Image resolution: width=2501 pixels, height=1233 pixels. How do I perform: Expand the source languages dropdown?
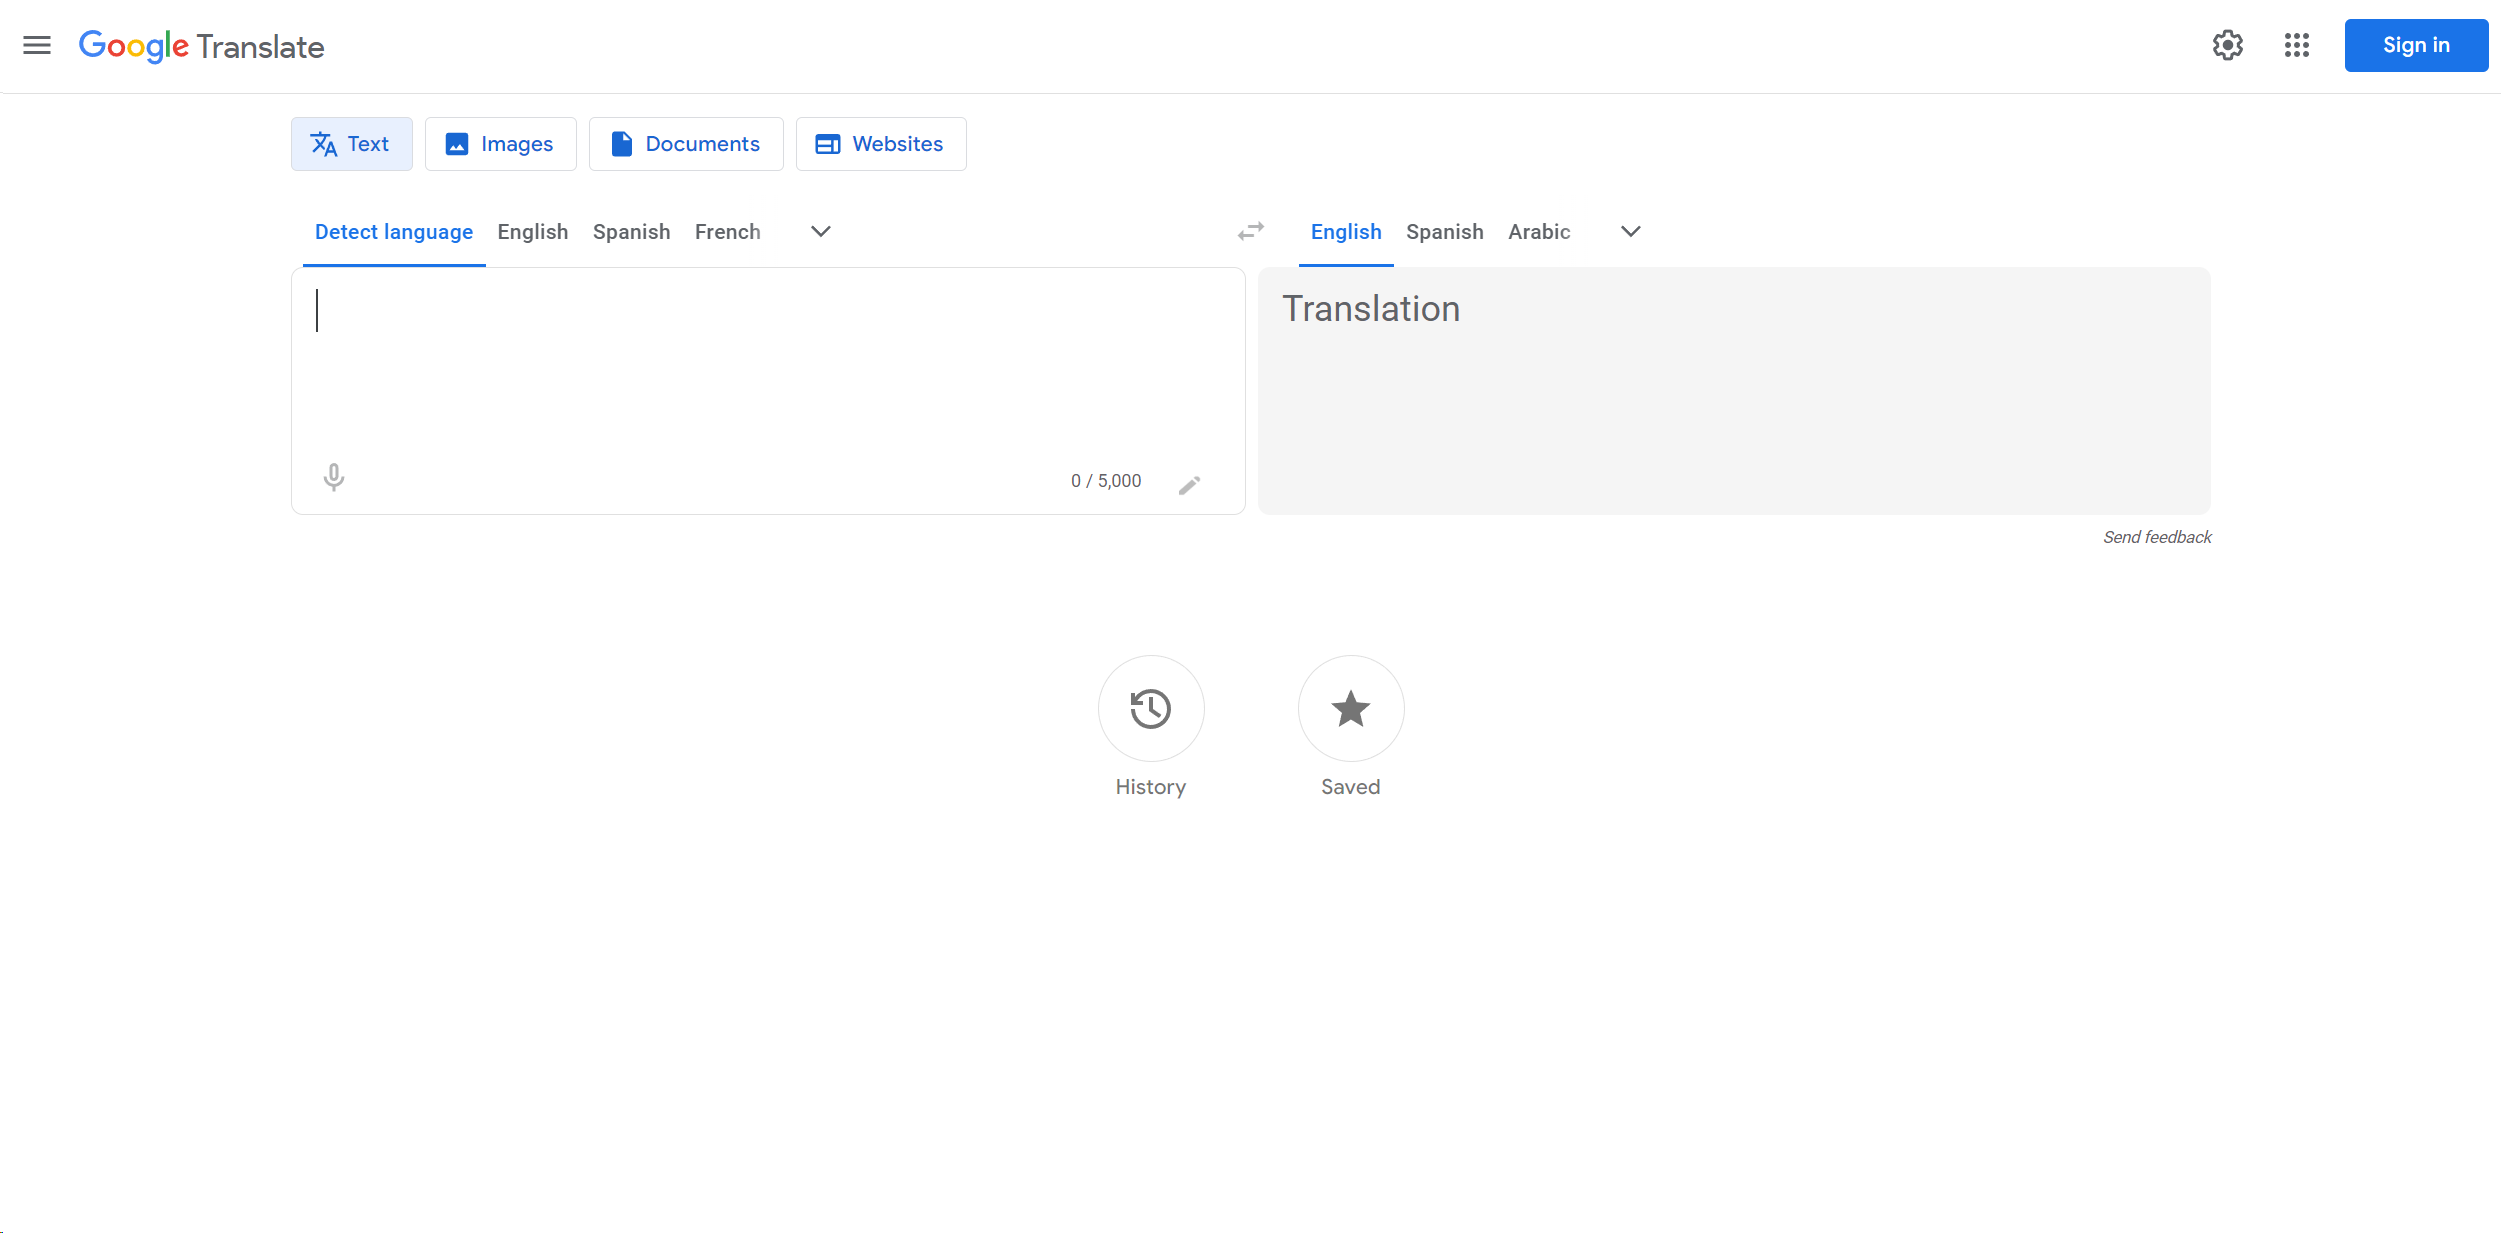pos(820,231)
